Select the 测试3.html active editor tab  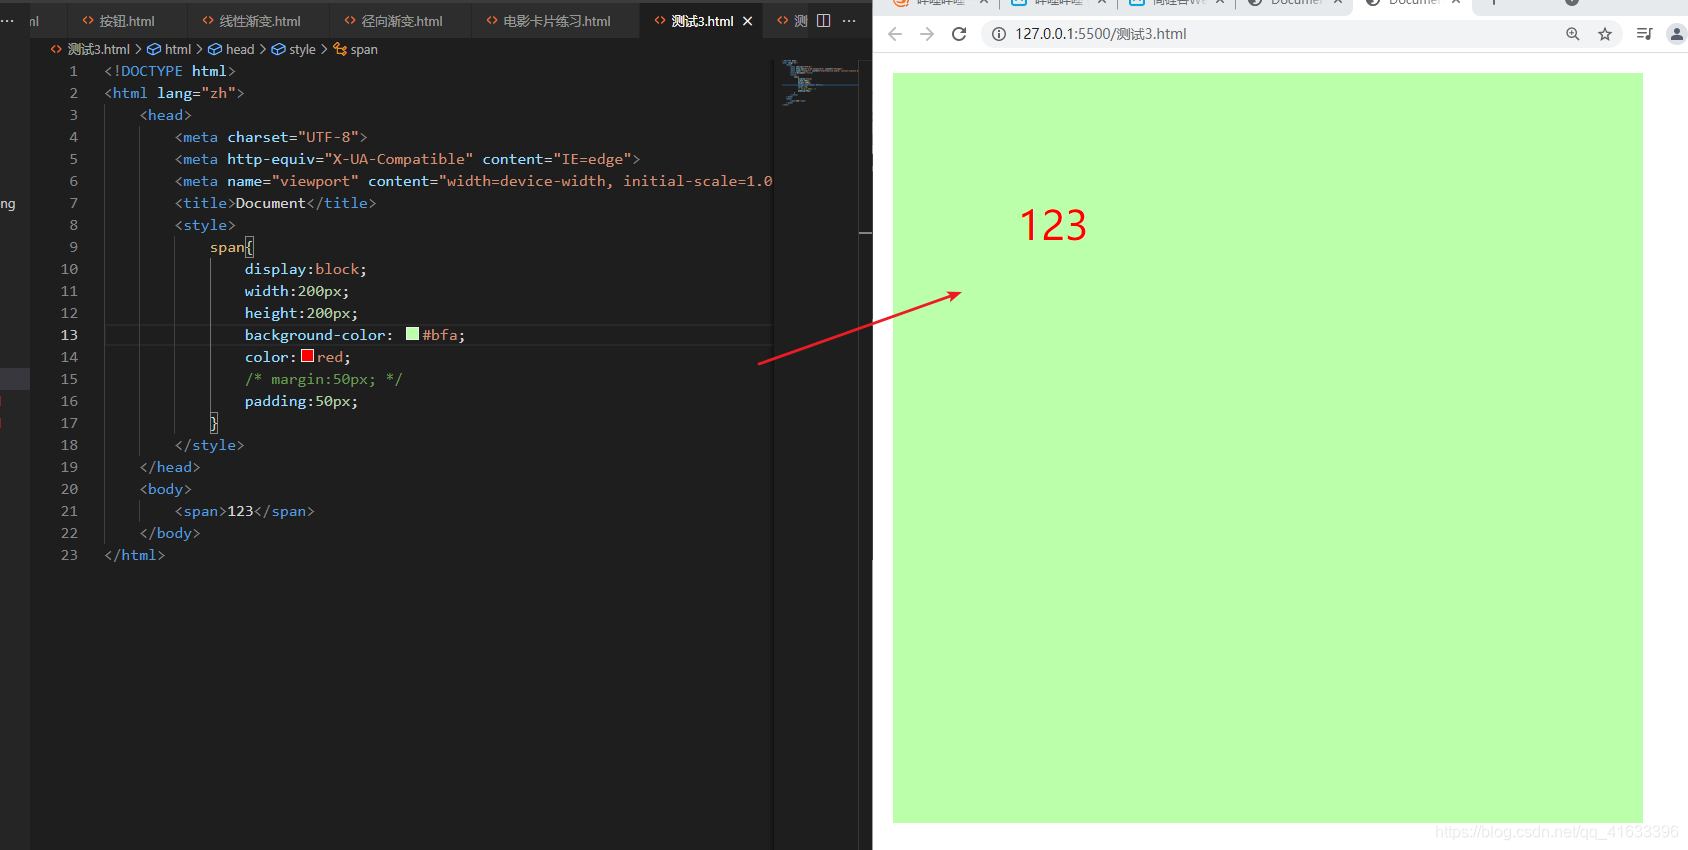[x=702, y=21]
